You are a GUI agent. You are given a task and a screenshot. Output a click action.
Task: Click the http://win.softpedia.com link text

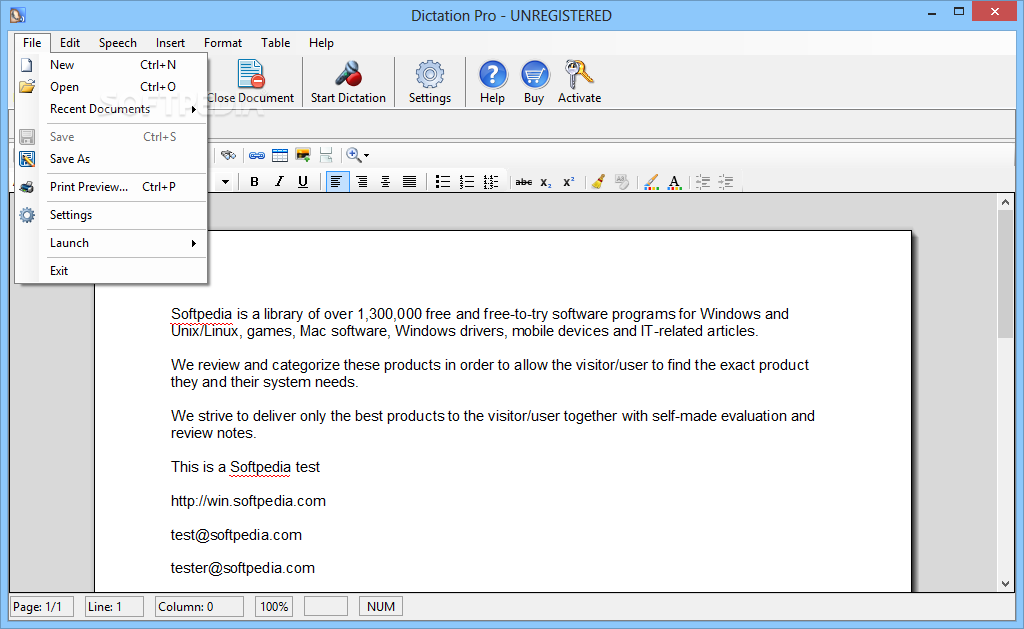pyautogui.click(x=248, y=501)
